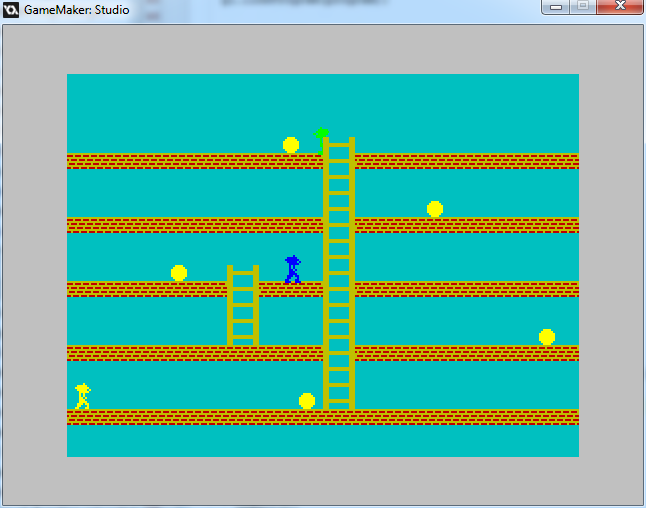Click the GameMaker Studio title bar icon
The height and width of the screenshot is (508, 646).
[x=11, y=9]
